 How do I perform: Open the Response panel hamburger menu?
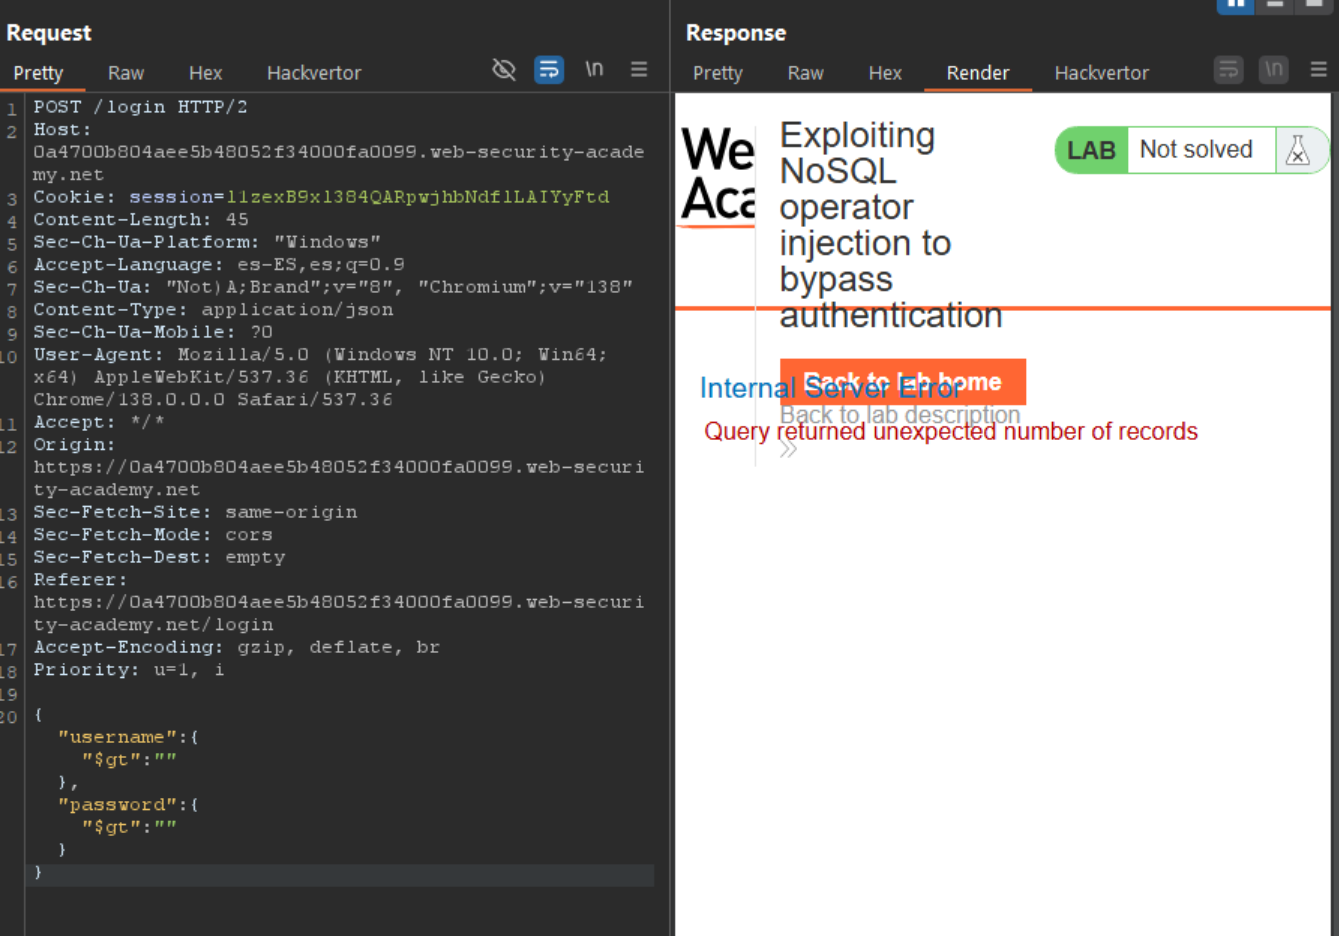pyautogui.click(x=1318, y=70)
